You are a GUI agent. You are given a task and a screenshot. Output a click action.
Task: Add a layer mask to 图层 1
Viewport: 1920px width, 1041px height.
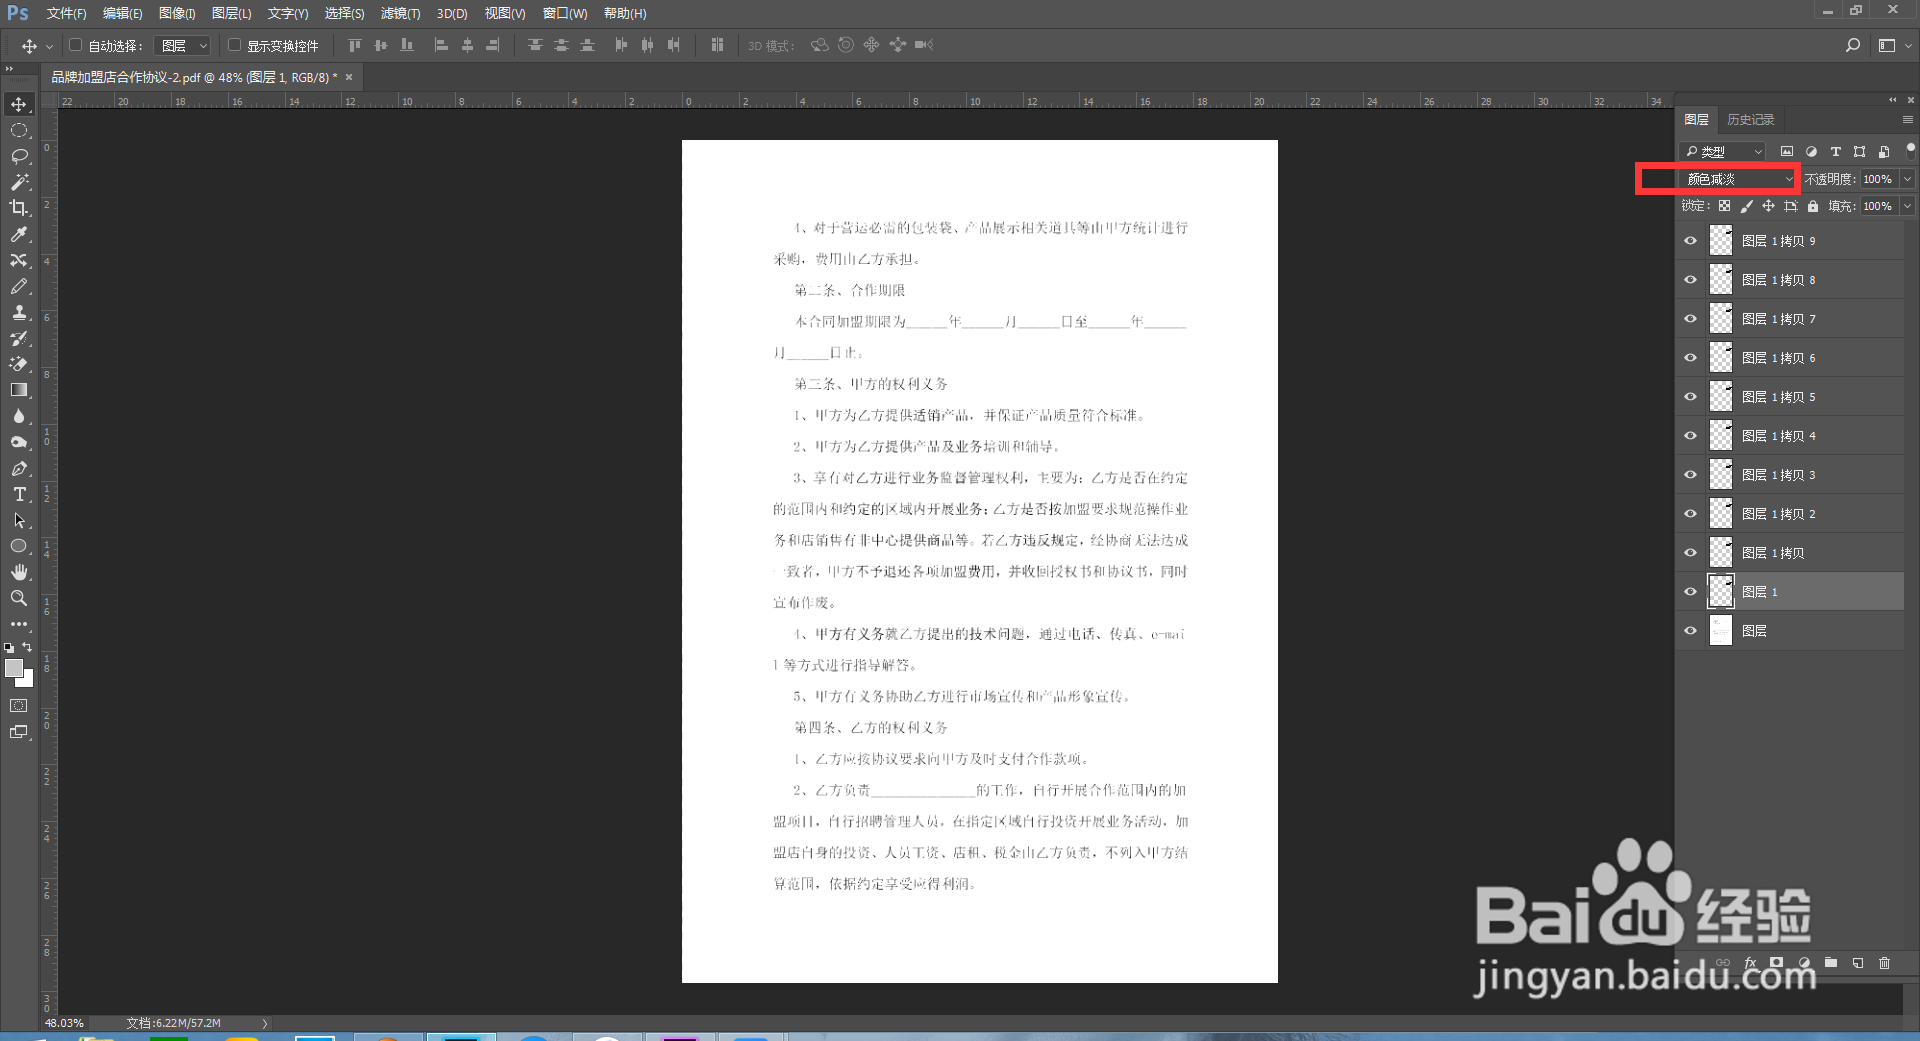coord(1776,964)
